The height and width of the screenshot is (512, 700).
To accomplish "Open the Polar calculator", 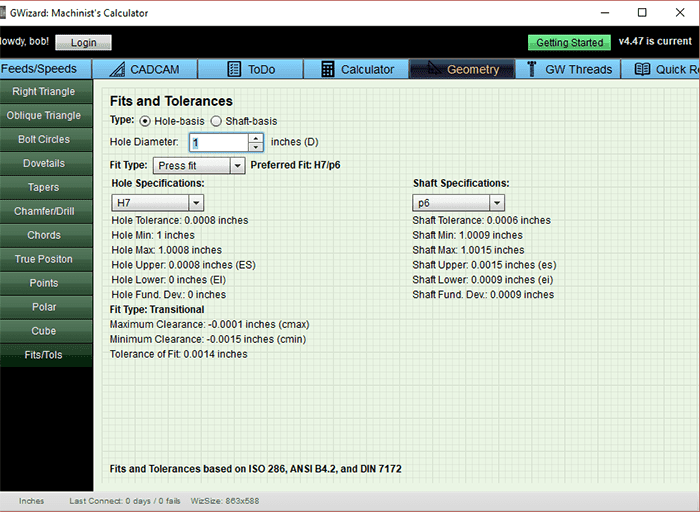I will [x=46, y=307].
